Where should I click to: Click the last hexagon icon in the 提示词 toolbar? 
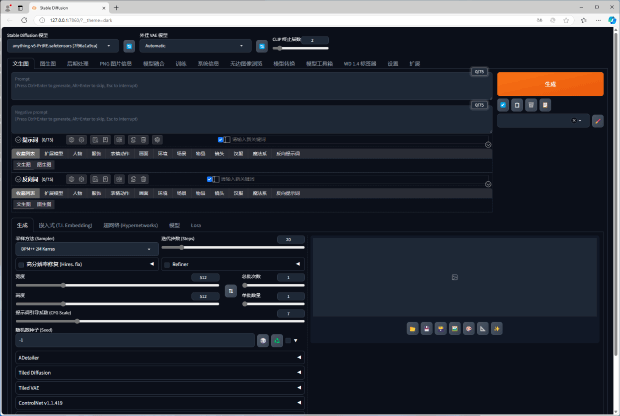tap(157, 140)
